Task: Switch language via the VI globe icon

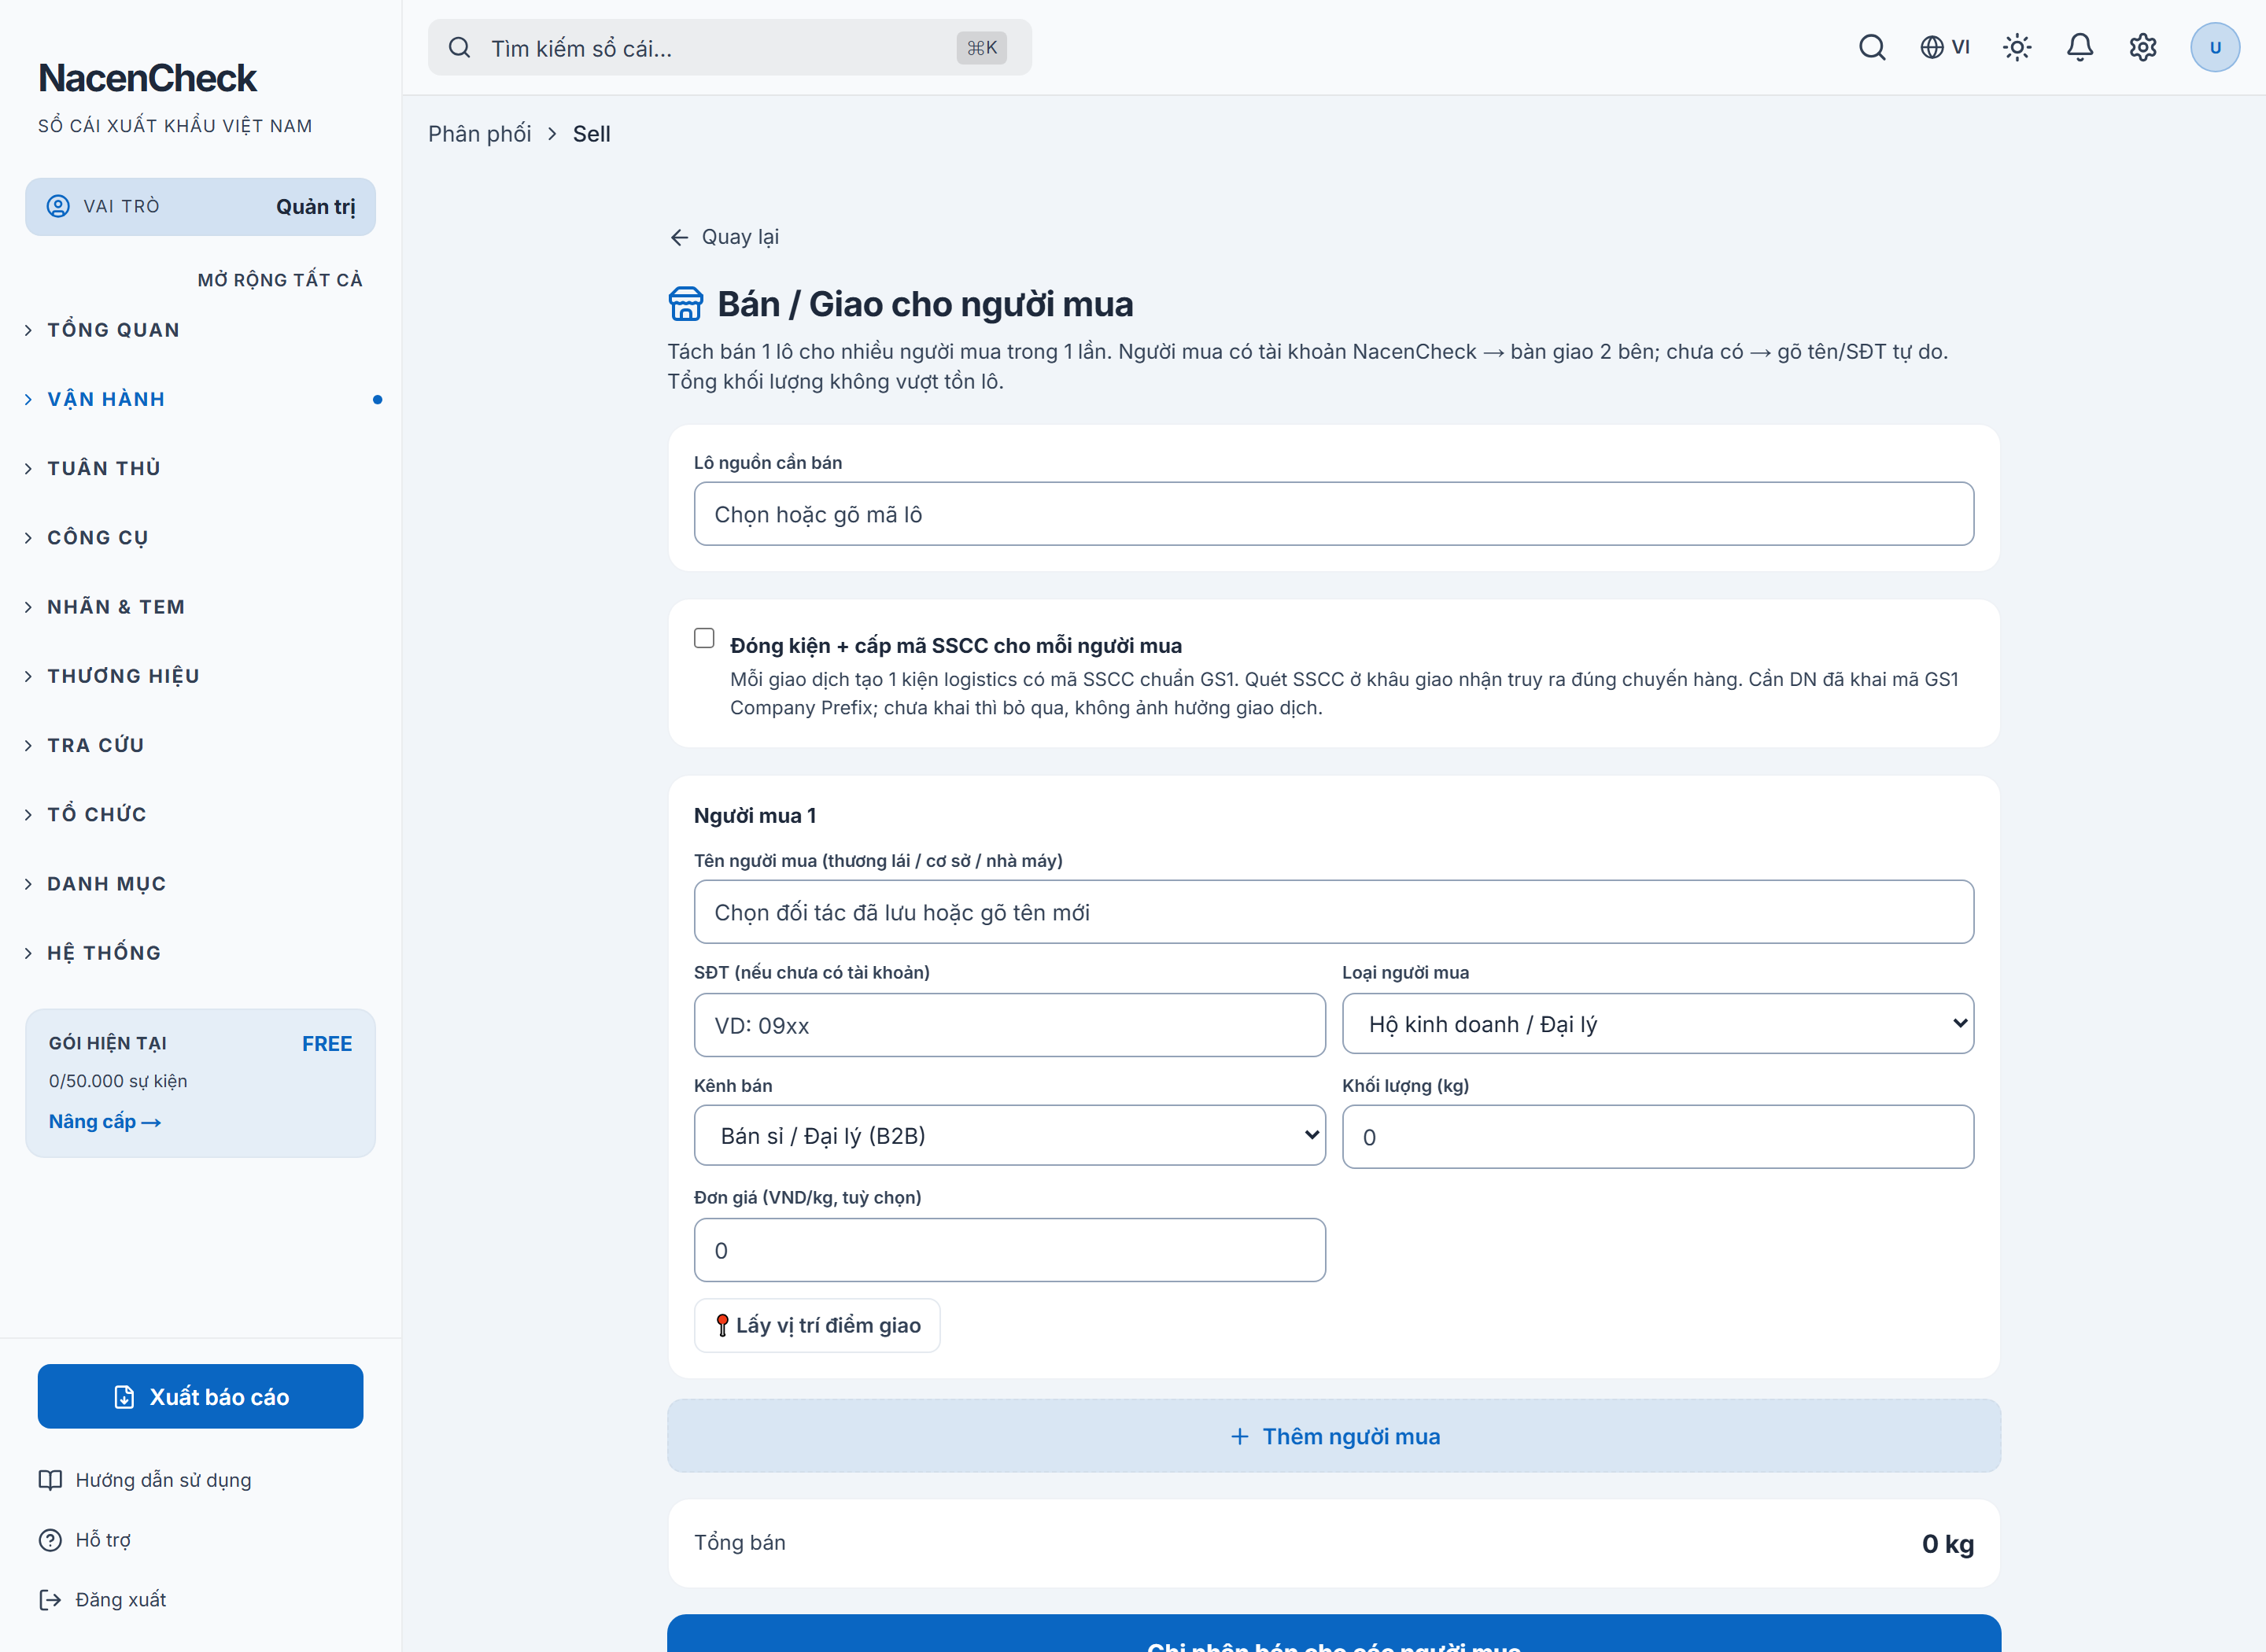Action: click(x=1944, y=47)
